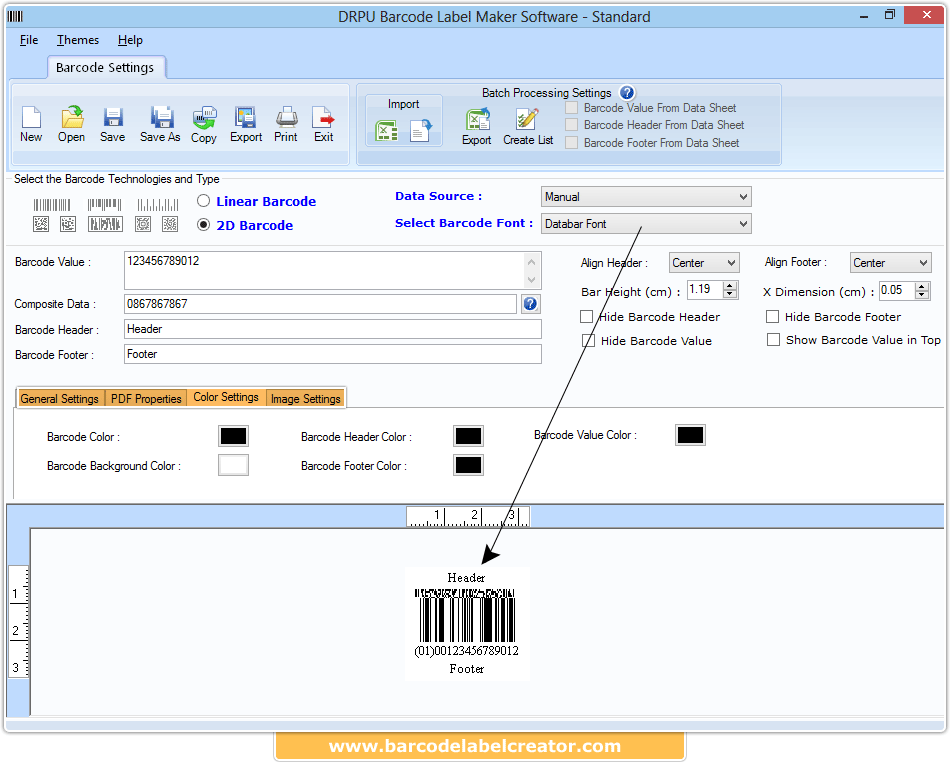Viewport: 950px width, 762px height.
Task: Click the Export icon in the file toolbar
Action: coord(245,118)
